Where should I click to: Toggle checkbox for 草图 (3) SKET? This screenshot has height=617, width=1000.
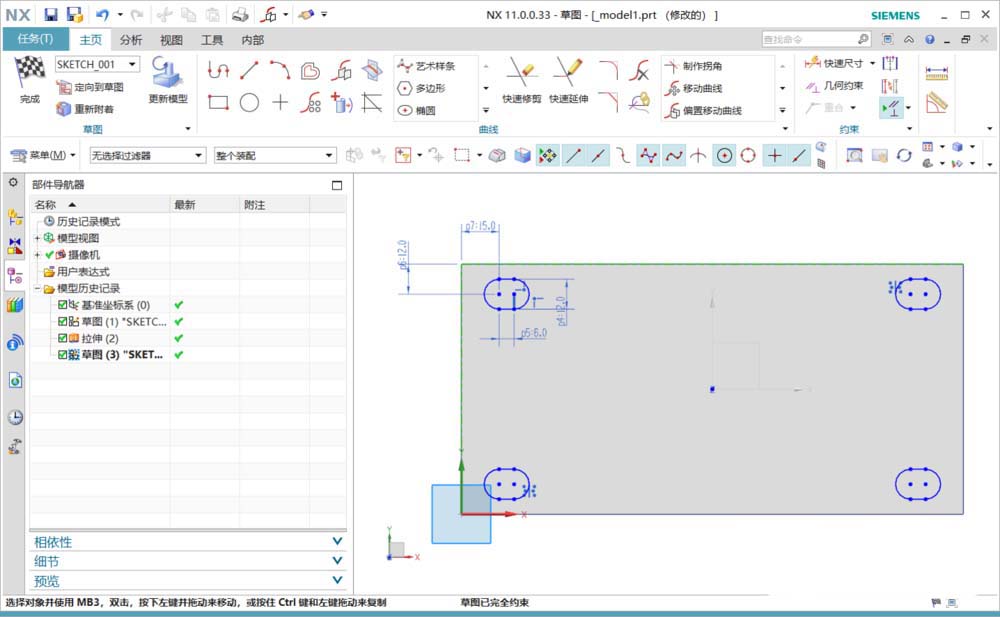[x=62, y=355]
